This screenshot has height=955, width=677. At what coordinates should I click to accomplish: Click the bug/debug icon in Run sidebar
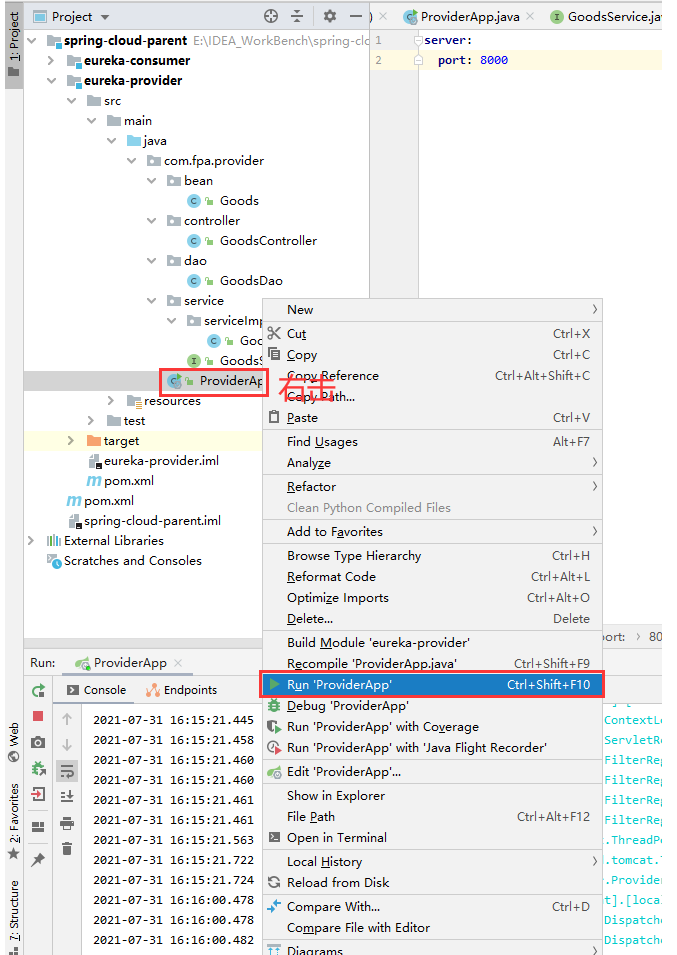(x=38, y=768)
